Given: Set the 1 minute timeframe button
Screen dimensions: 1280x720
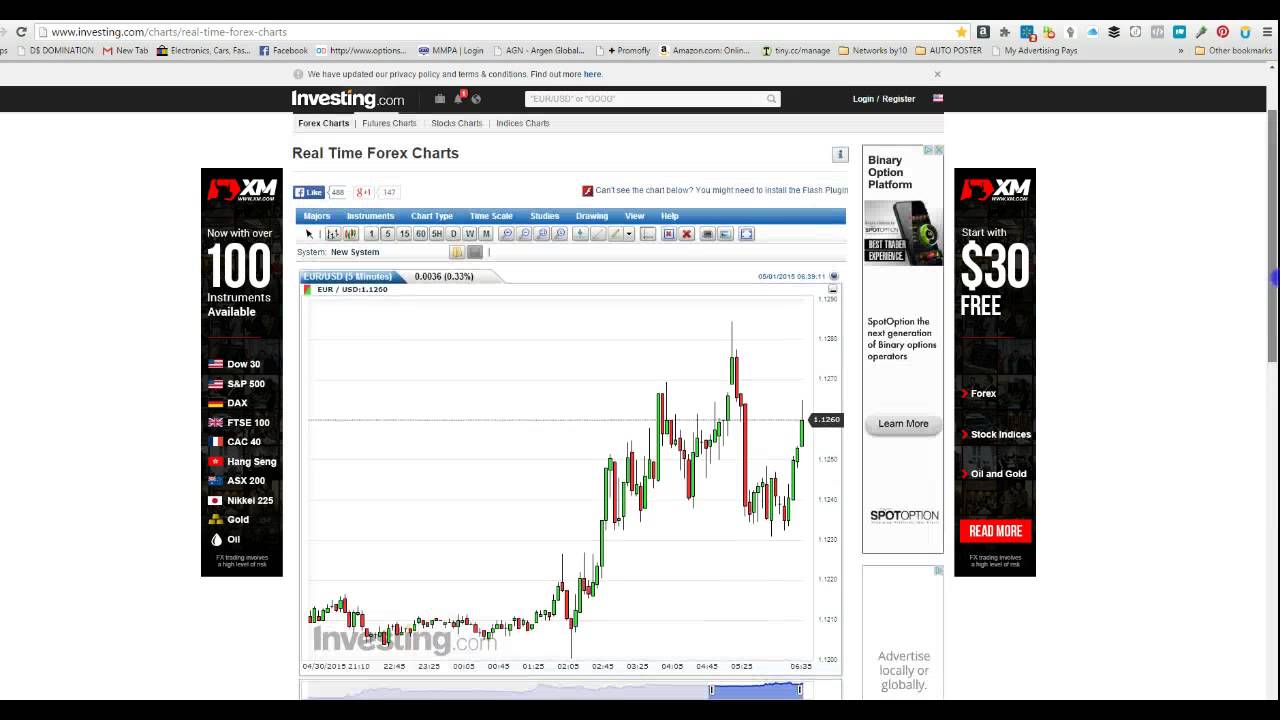Looking at the screenshot, I should pyautogui.click(x=371, y=234).
